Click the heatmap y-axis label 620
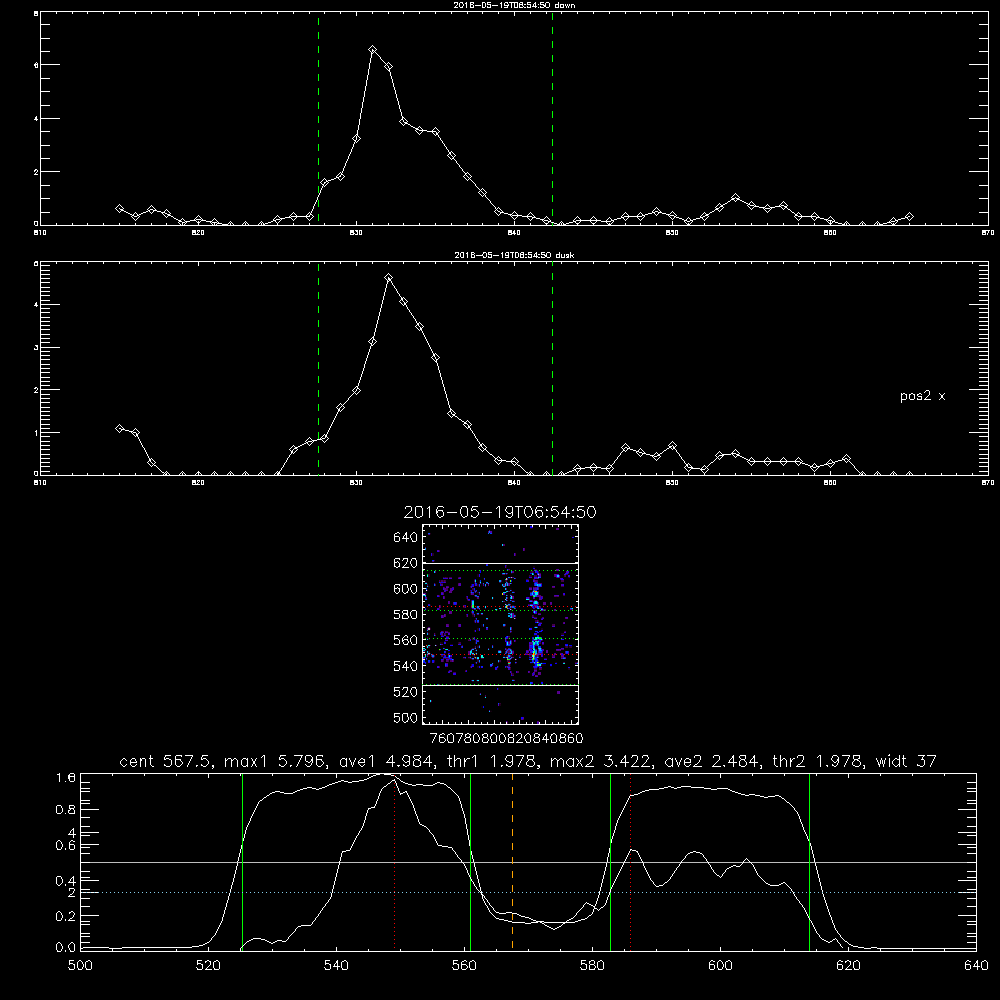Screen dimensions: 1000x1000 405,563
